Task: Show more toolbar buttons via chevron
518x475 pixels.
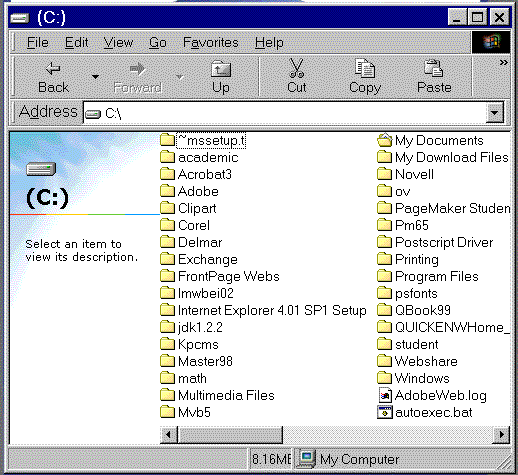Action: click(x=503, y=62)
